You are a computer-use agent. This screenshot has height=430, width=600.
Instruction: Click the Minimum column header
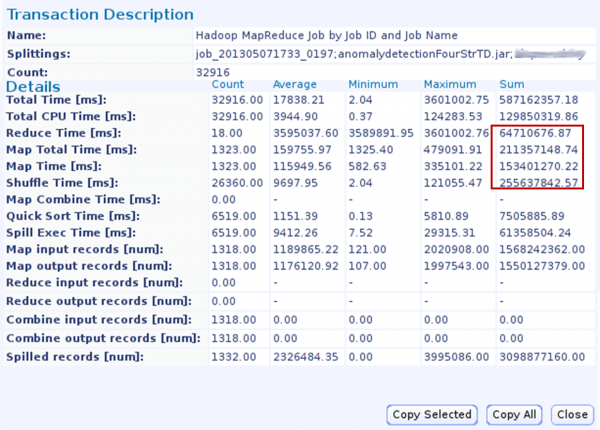373,84
